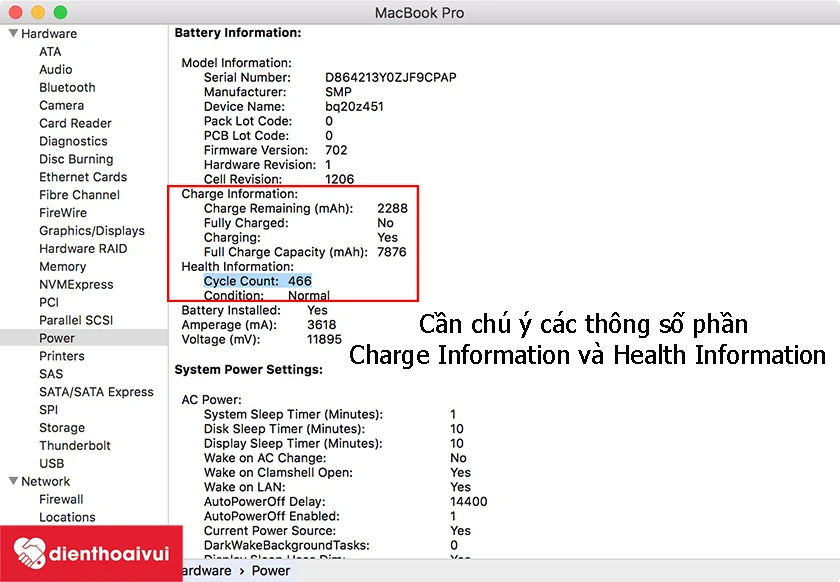Minimize window with yellow button
Screen dimensions: 840x582
pyautogui.click(x=38, y=12)
